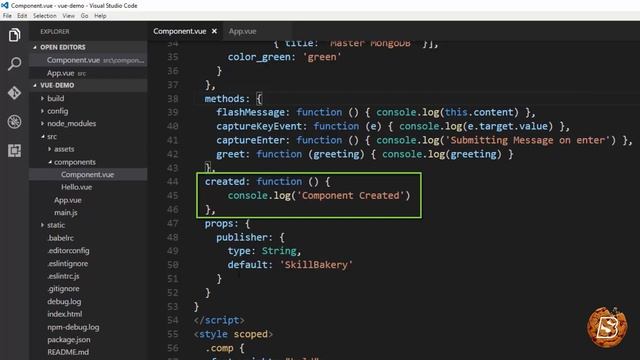This screenshot has height=360, width=640.
Task: Click 'Submitting Message on enter' string
Action: pos(530,140)
